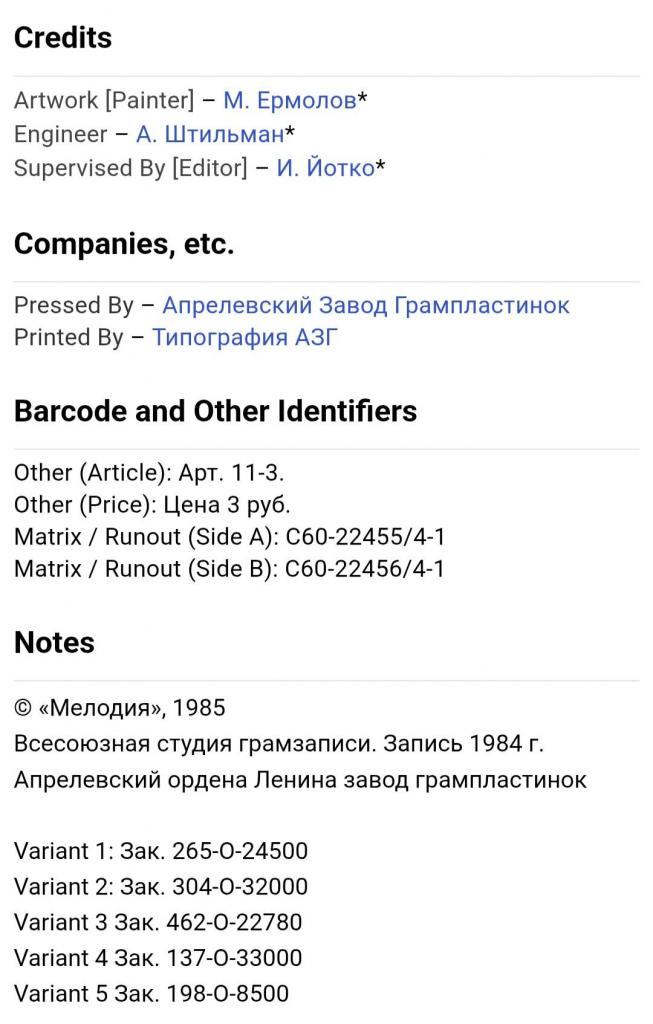Image resolution: width=653 pixels, height=1024 pixels.
Task: Click the «Мелодия», 1985 copyright line
Action: click(120, 708)
